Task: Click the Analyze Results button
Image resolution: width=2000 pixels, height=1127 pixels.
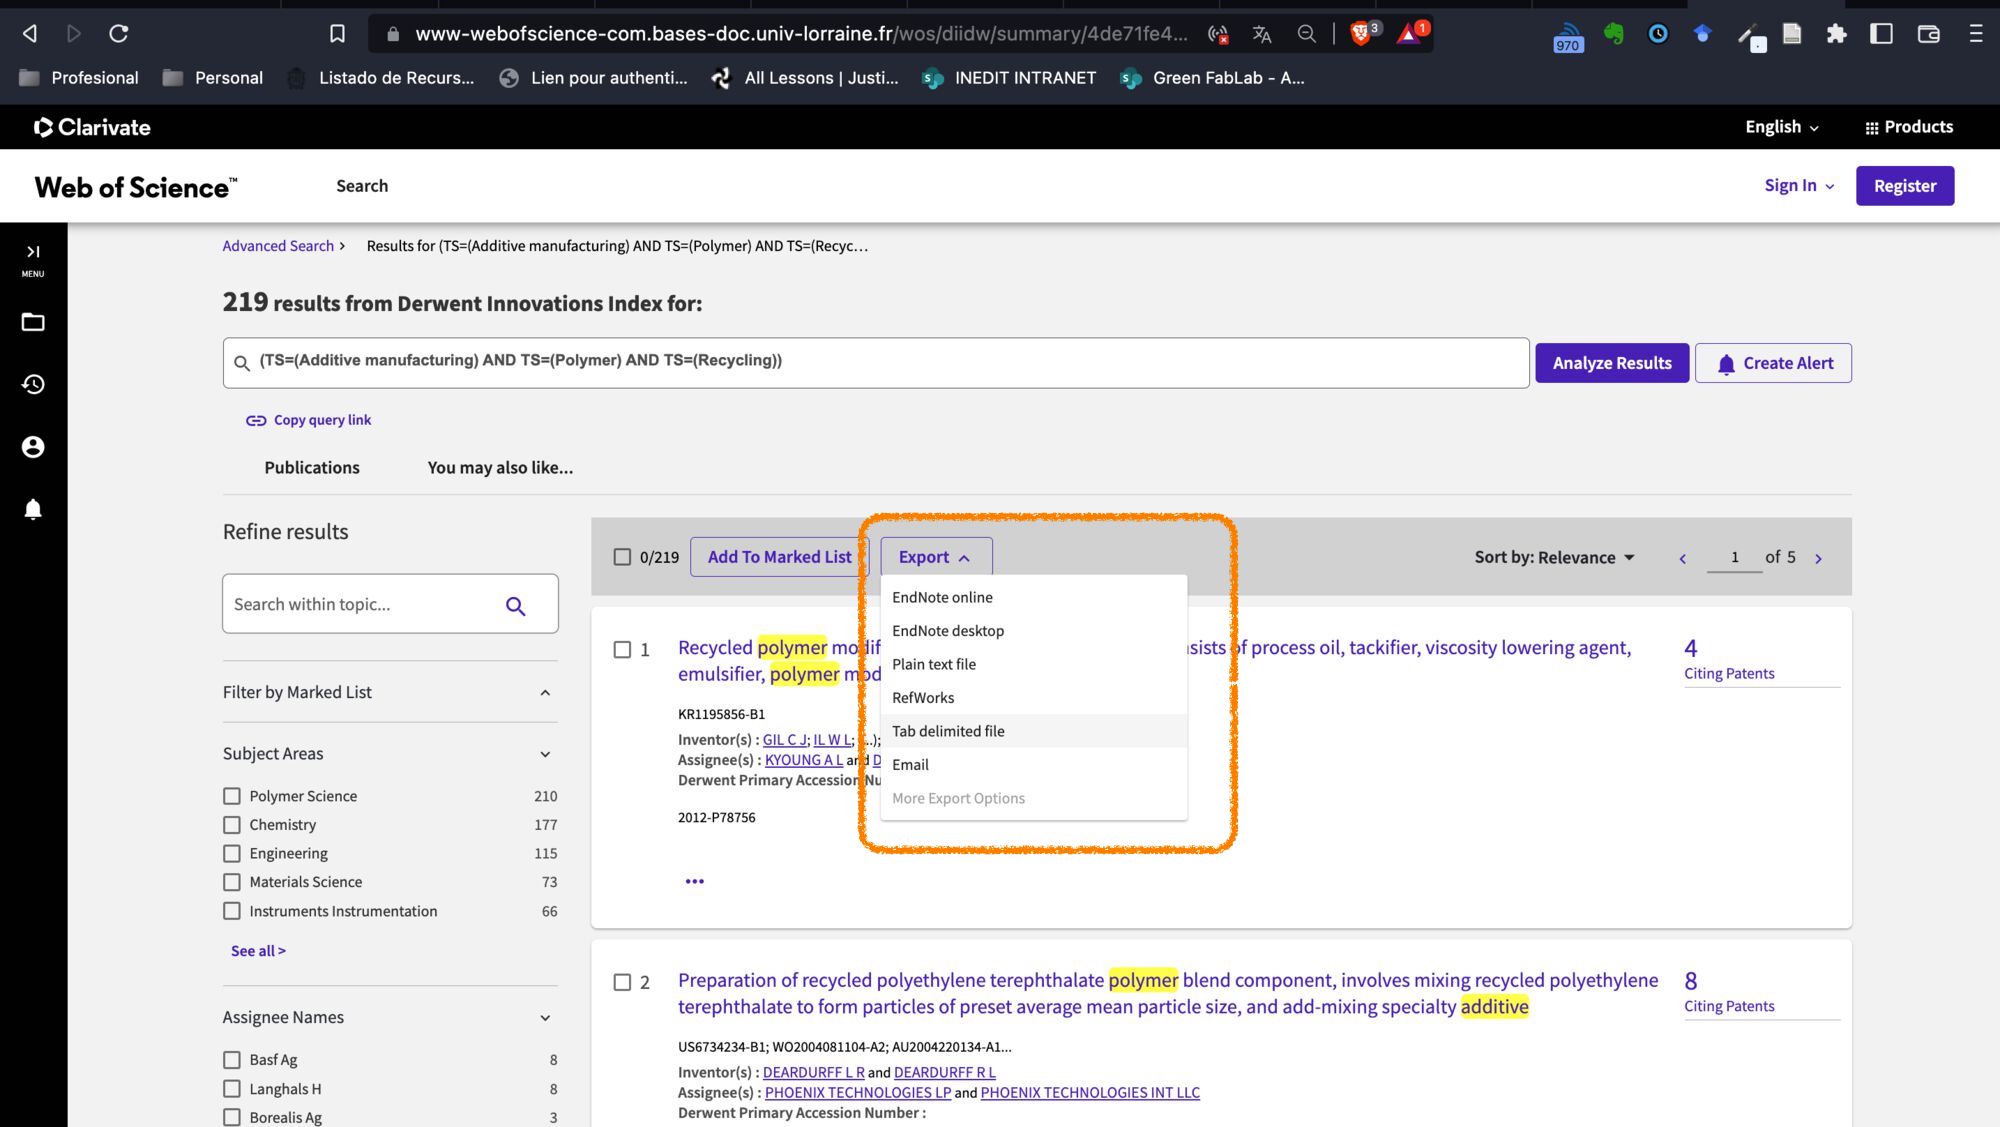Action: (x=1611, y=363)
